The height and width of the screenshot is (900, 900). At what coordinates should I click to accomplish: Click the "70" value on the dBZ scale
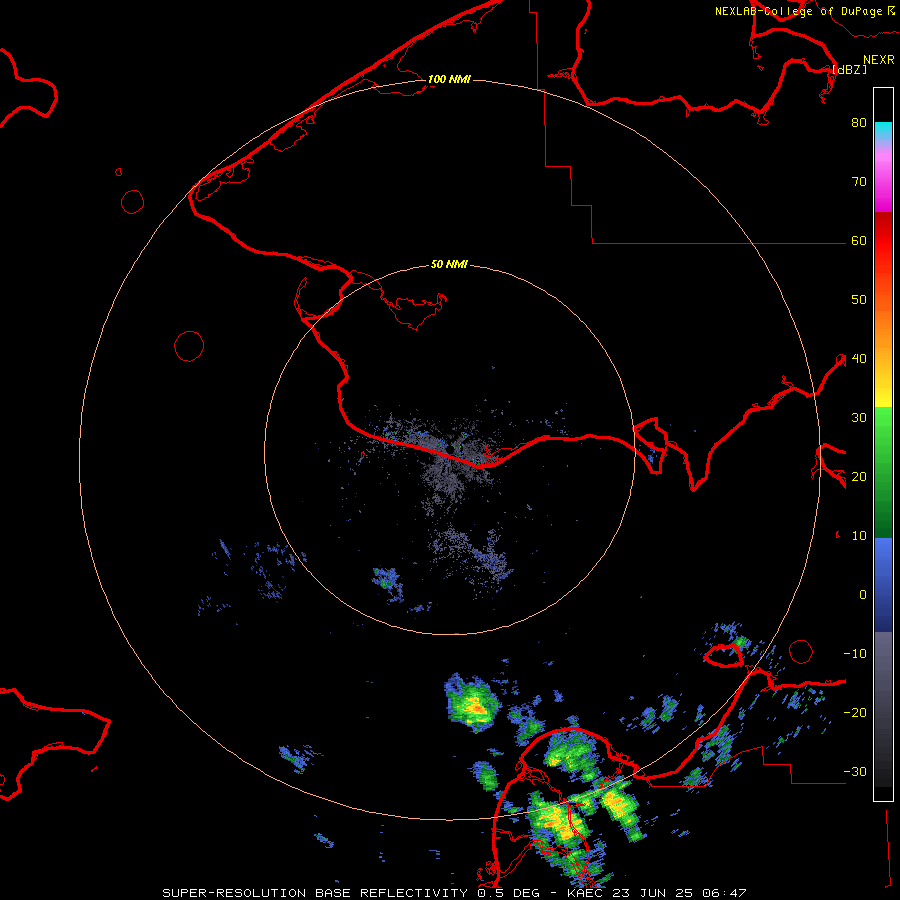pos(859,182)
